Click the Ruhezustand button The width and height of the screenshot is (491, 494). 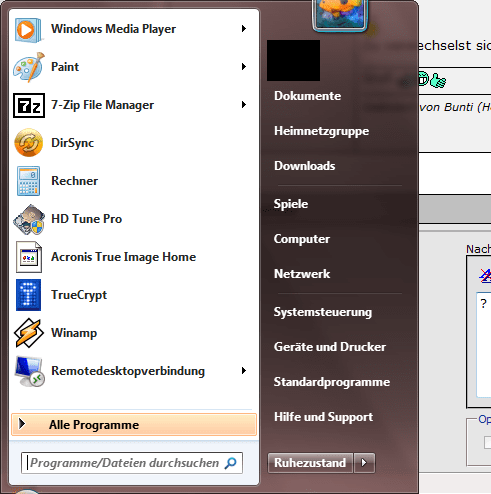[310, 463]
